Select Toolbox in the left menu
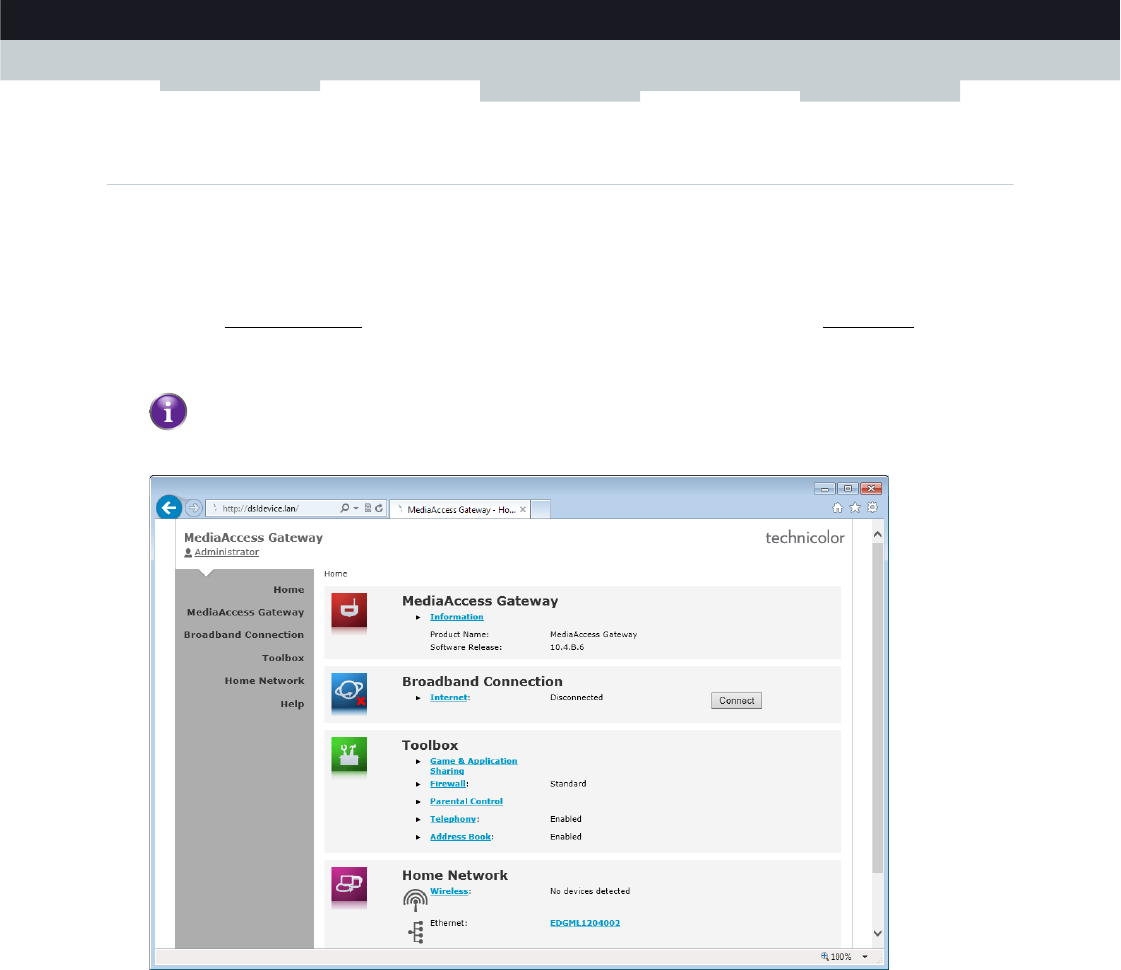This screenshot has height=970, width=1121. [x=283, y=658]
